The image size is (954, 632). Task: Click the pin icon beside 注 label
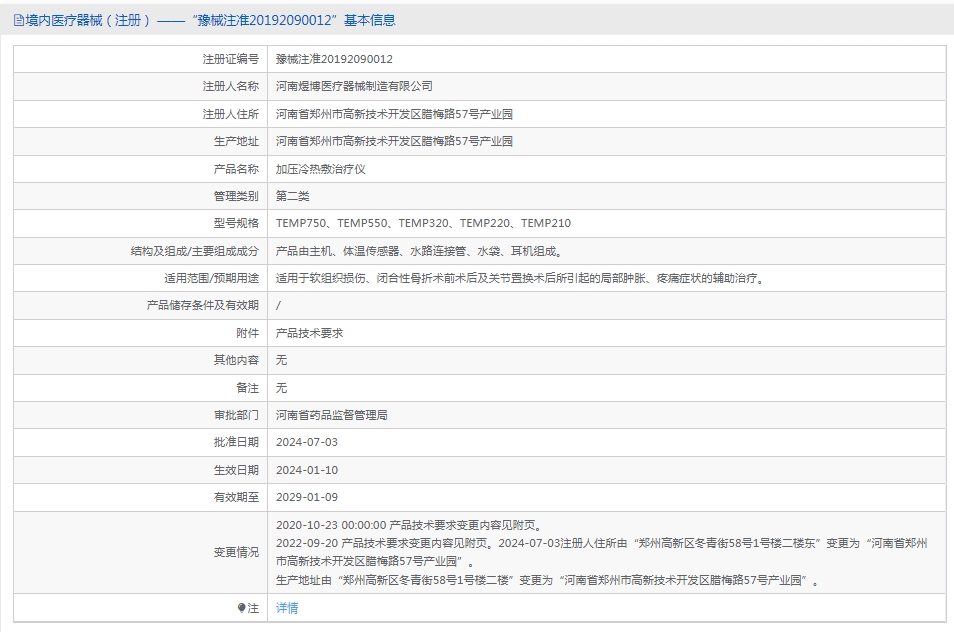click(x=241, y=608)
